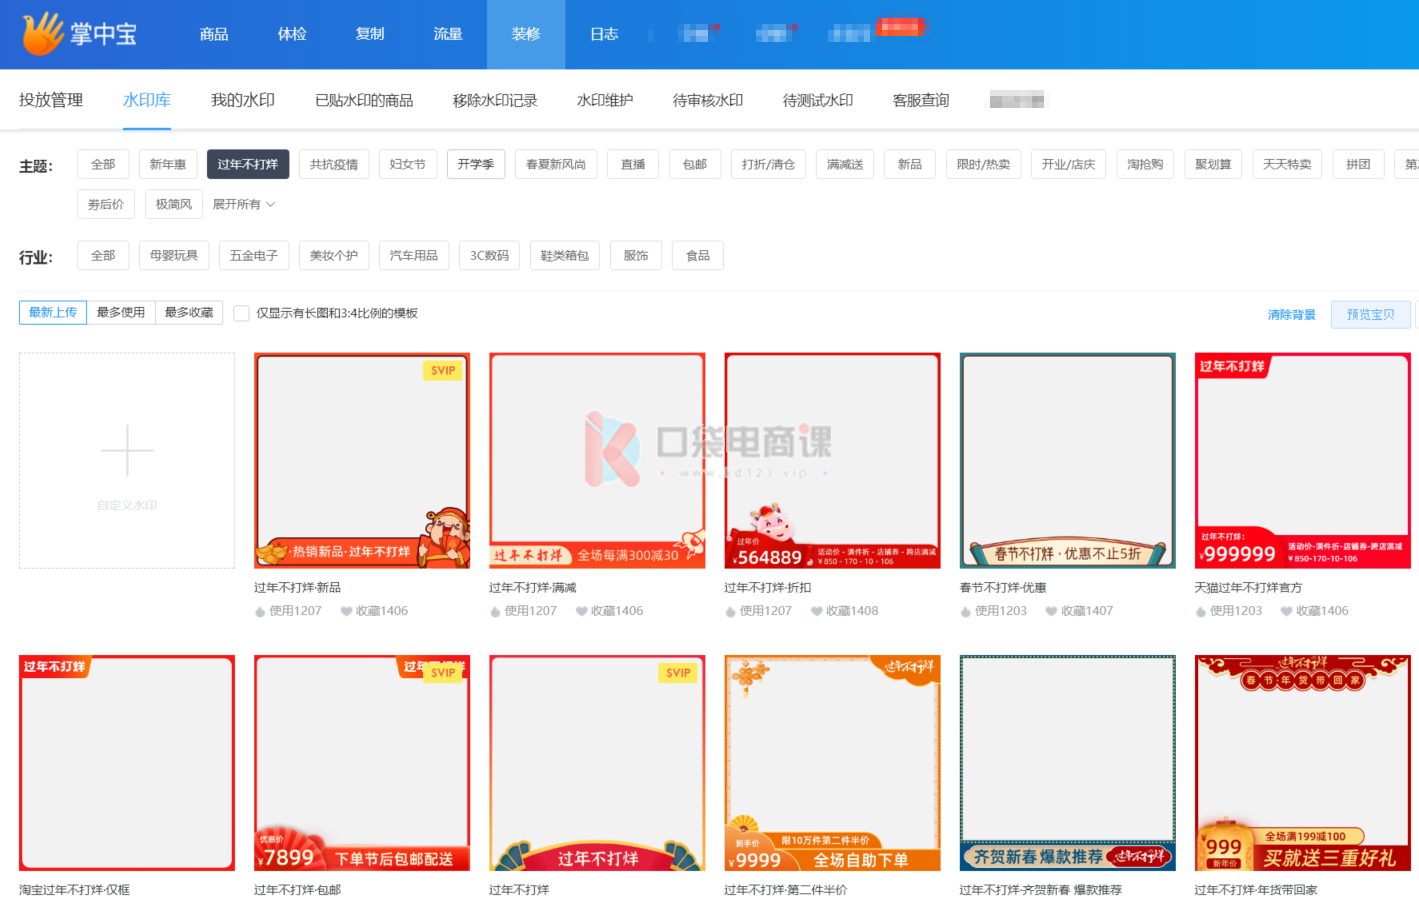Click the plus icon for 自定义水印
Image resolution: width=1419 pixels, height=899 pixels.
point(127,451)
